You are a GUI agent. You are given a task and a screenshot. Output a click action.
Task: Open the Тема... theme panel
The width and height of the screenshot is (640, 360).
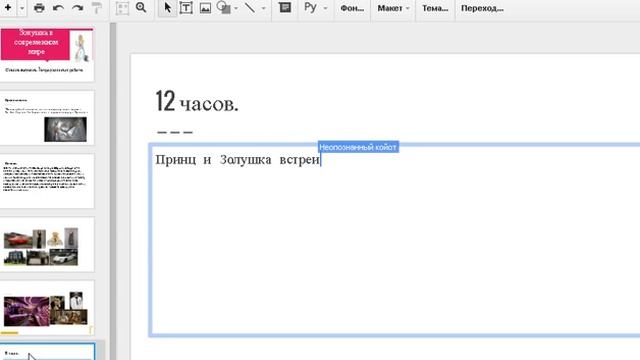coord(435,8)
